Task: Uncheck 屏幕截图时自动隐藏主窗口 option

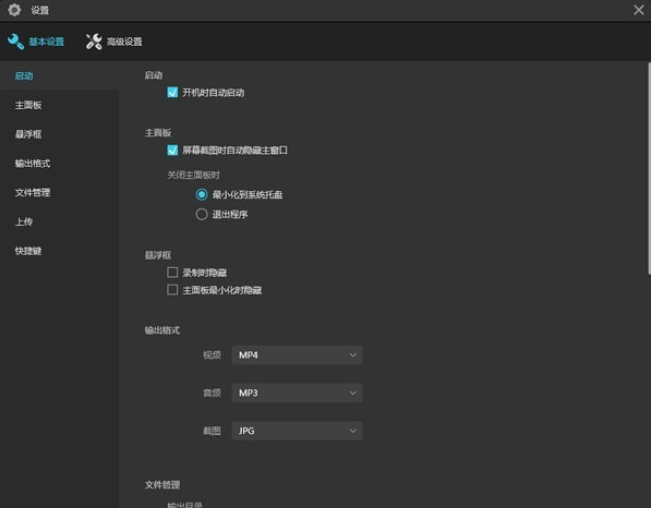Action: (x=173, y=150)
